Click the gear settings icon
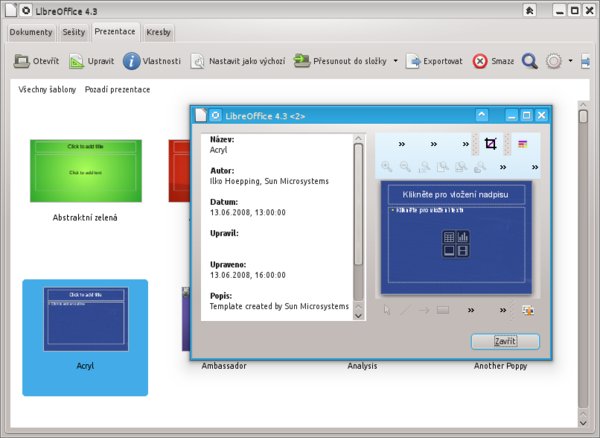The width and height of the screenshot is (600, 438). 554,61
